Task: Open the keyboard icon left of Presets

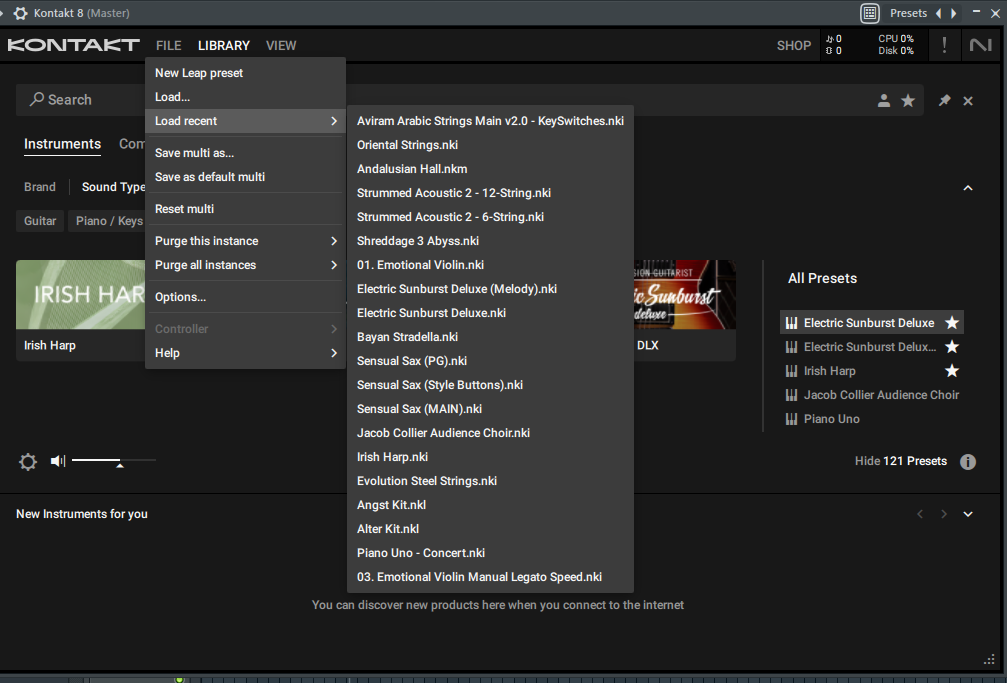Action: 870,13
